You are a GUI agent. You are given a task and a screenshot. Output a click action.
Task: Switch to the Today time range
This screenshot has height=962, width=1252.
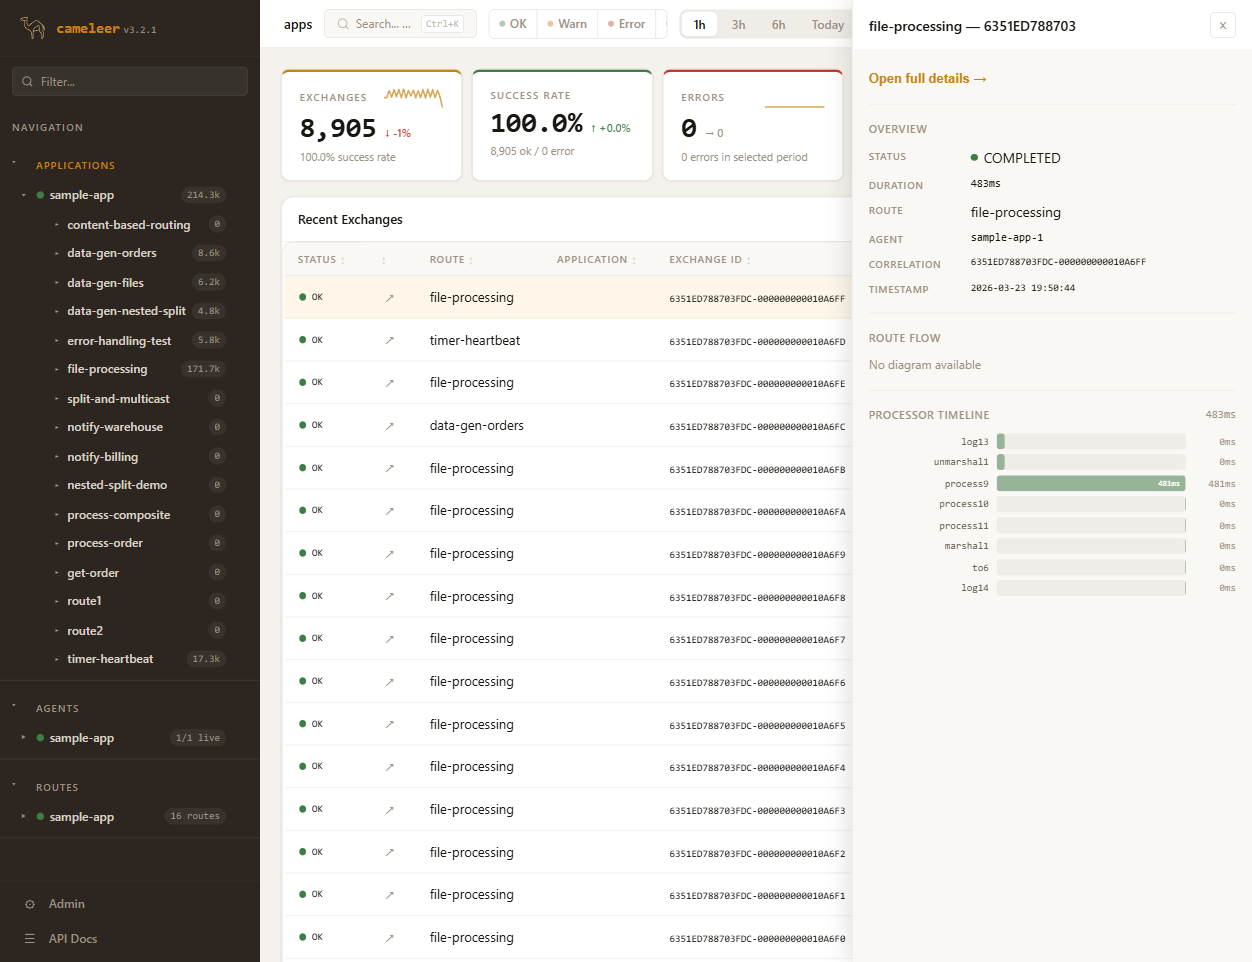(827, 25)
